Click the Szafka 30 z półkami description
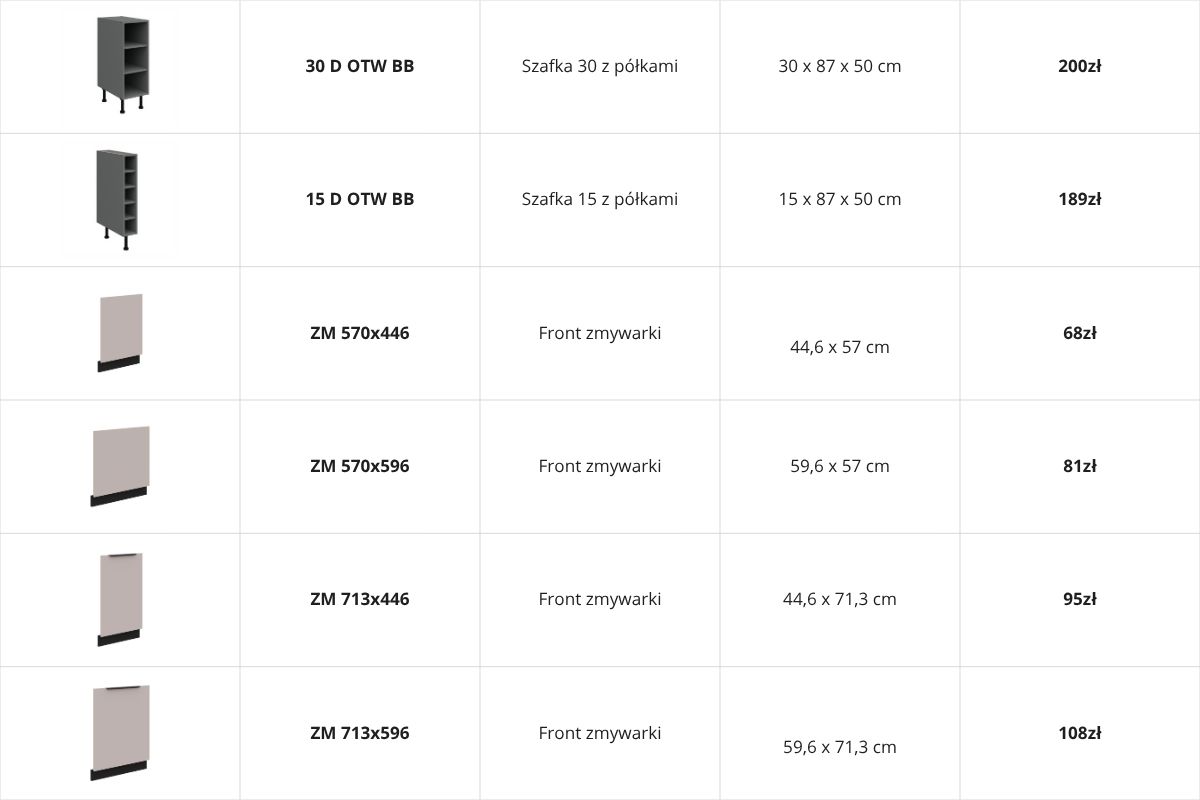This screenshot has height=800, width=1200. pyautogui.click(x=600, y=66)
